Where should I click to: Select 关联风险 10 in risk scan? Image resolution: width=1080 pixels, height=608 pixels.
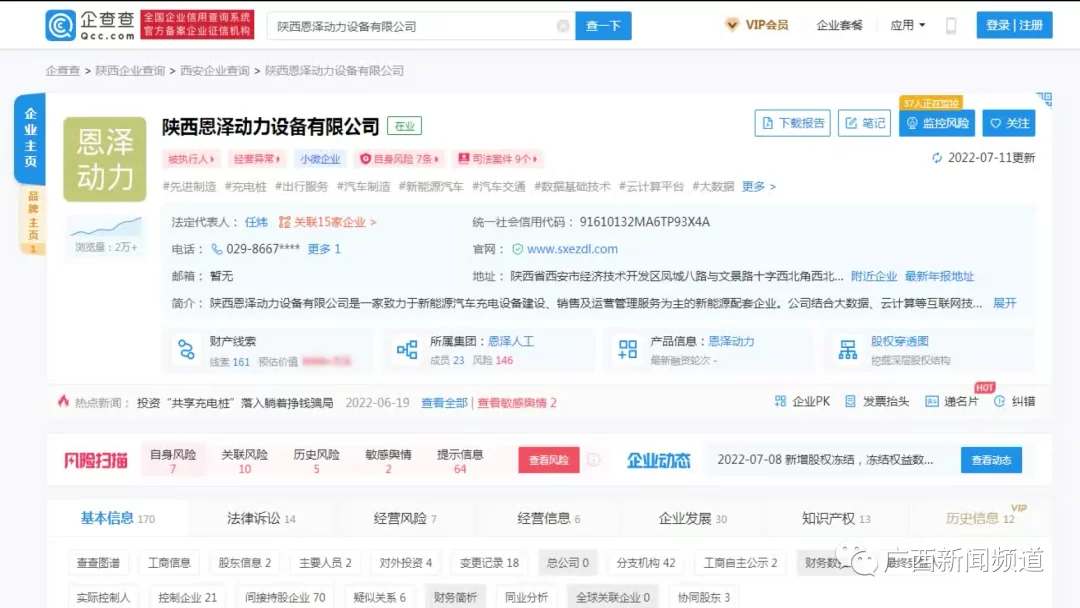pos(245,461)
